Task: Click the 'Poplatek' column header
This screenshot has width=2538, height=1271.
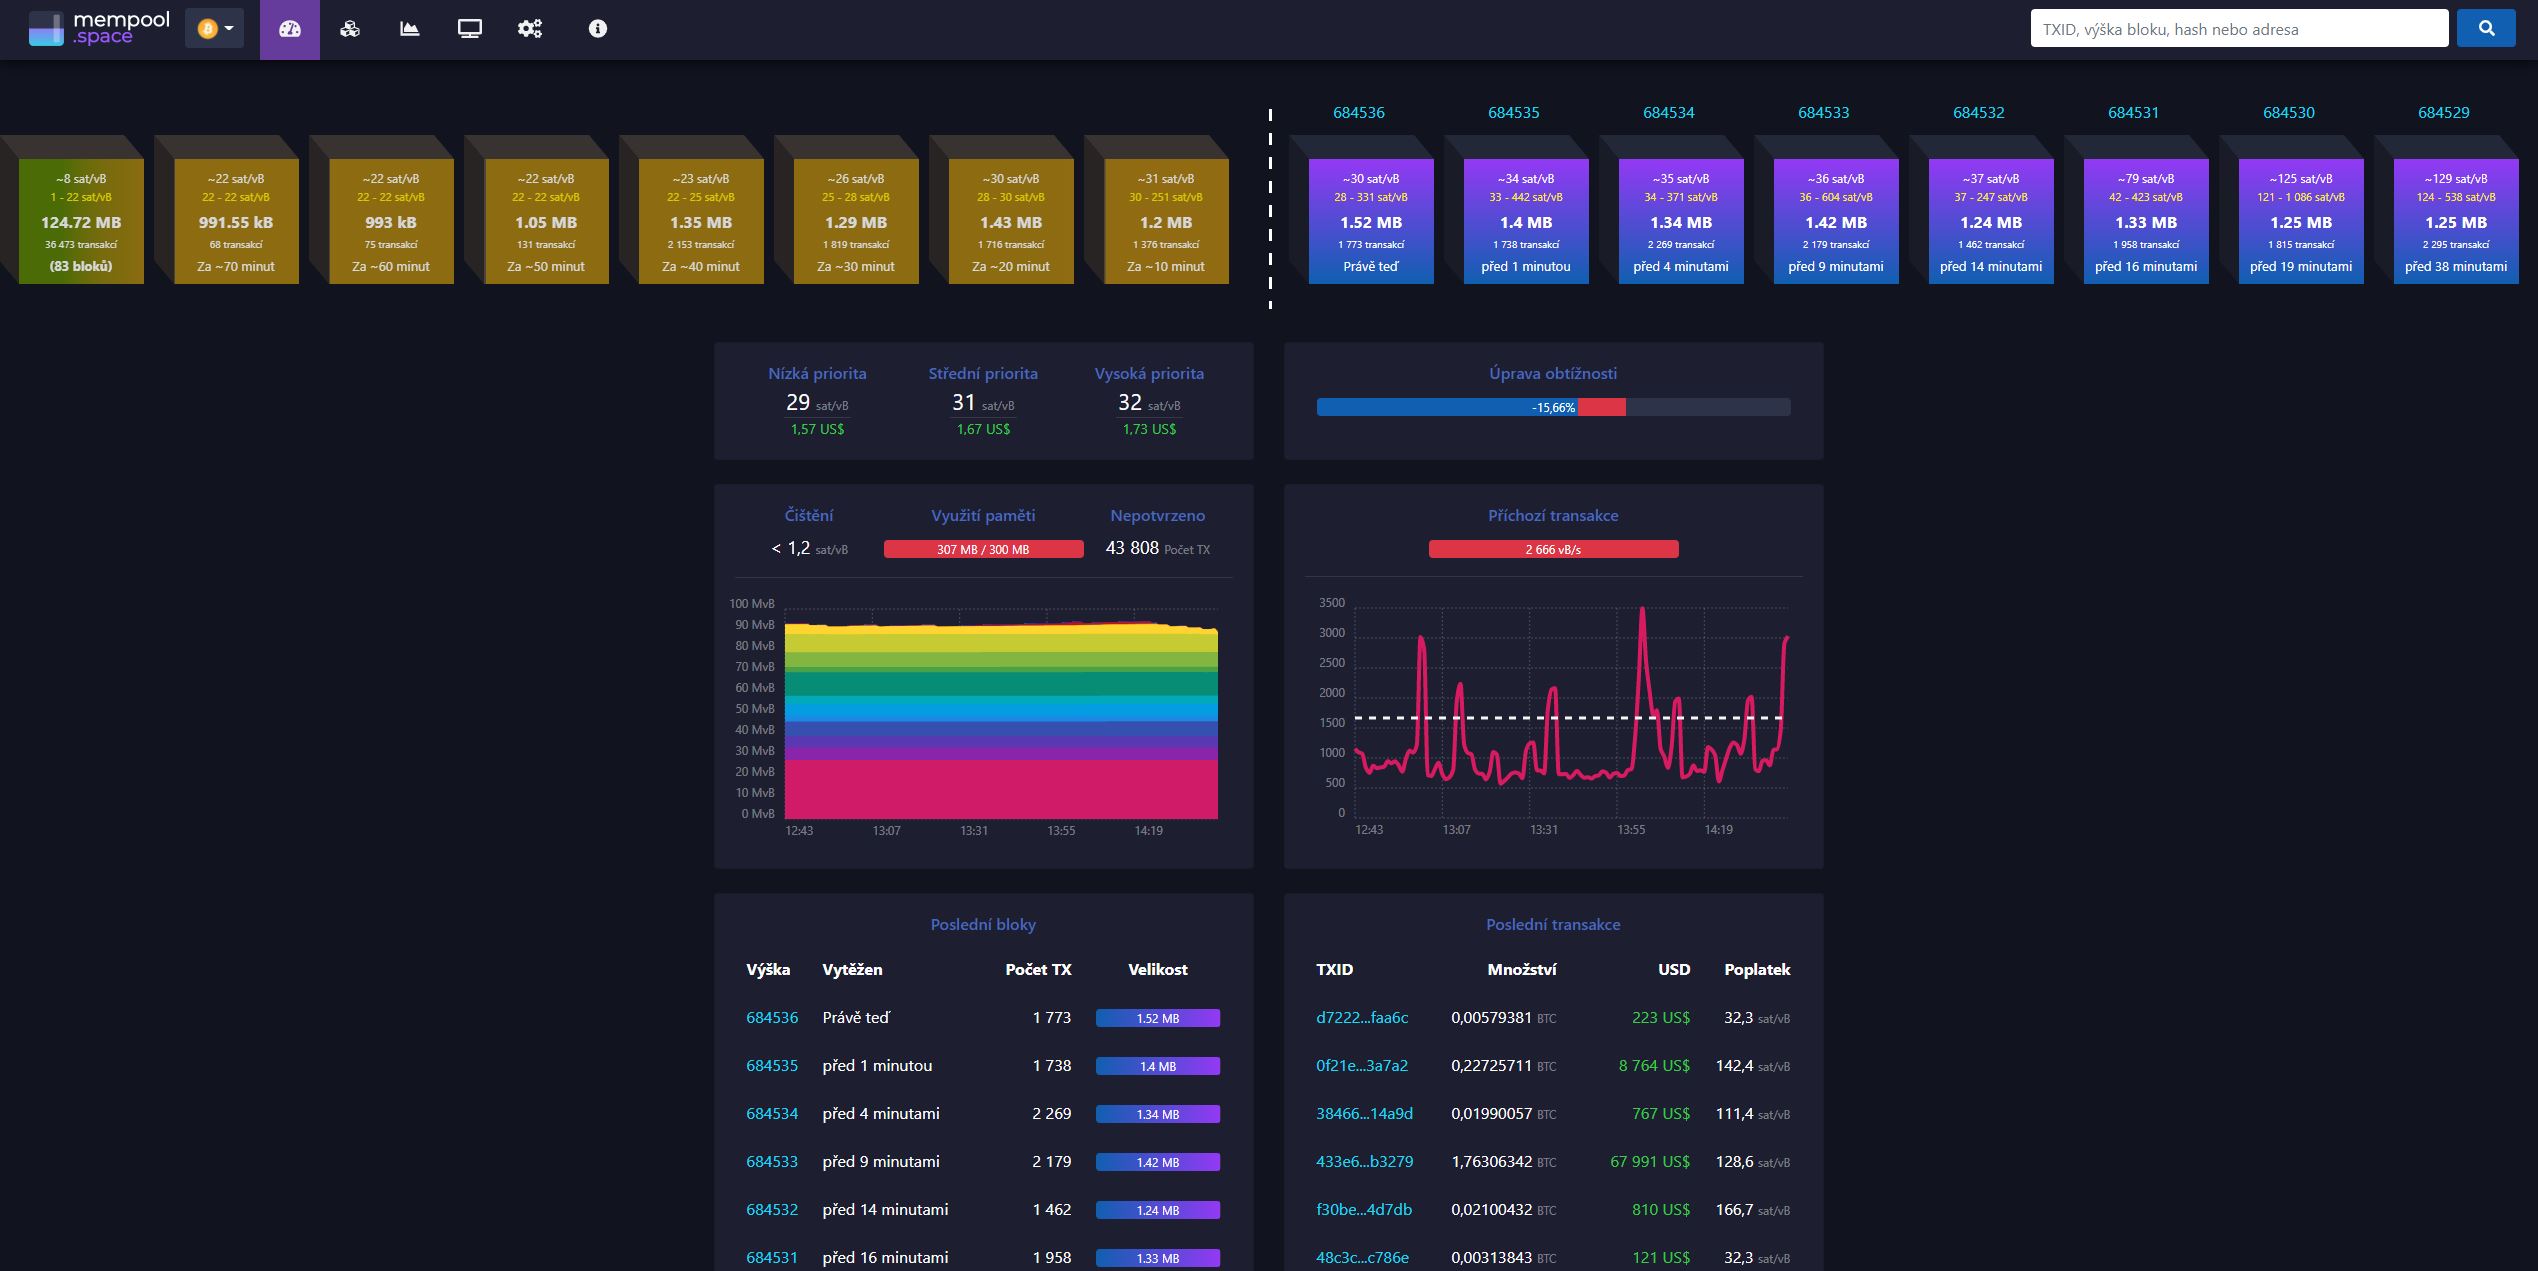Action: (1757, 970)
